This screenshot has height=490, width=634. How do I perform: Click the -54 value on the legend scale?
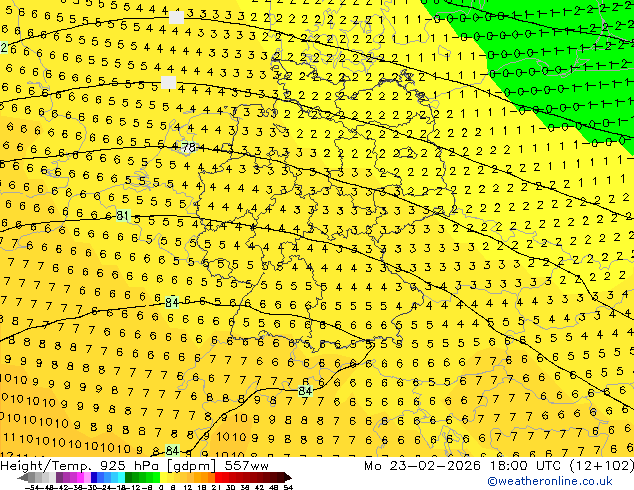click(32, 487)
